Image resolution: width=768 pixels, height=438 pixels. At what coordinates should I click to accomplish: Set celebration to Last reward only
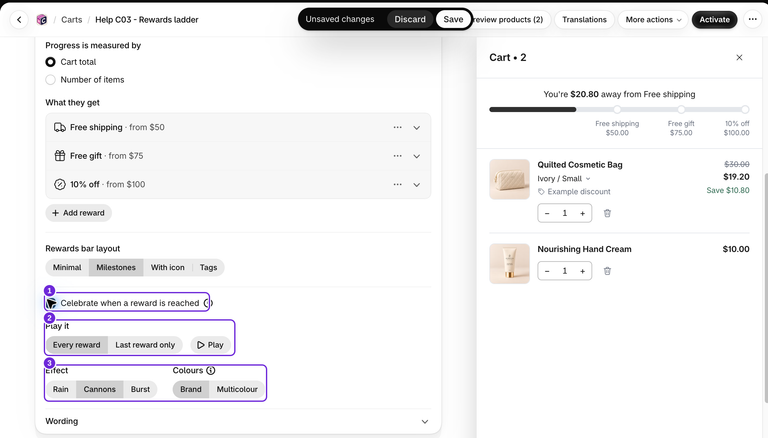tap(145, 345)
